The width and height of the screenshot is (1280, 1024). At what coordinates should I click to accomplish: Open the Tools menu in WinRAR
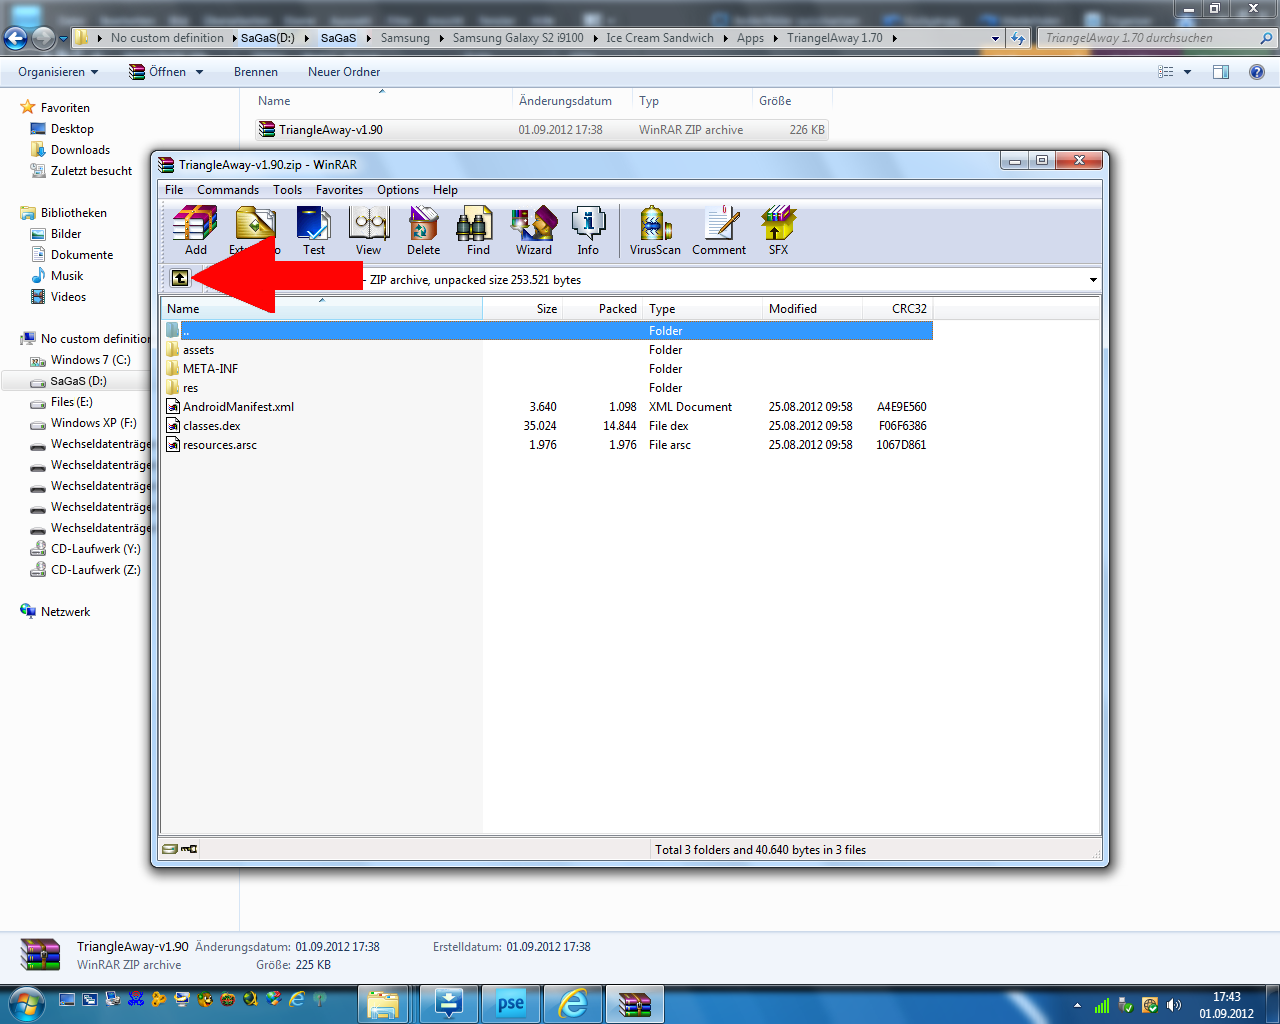pos(287,190)
